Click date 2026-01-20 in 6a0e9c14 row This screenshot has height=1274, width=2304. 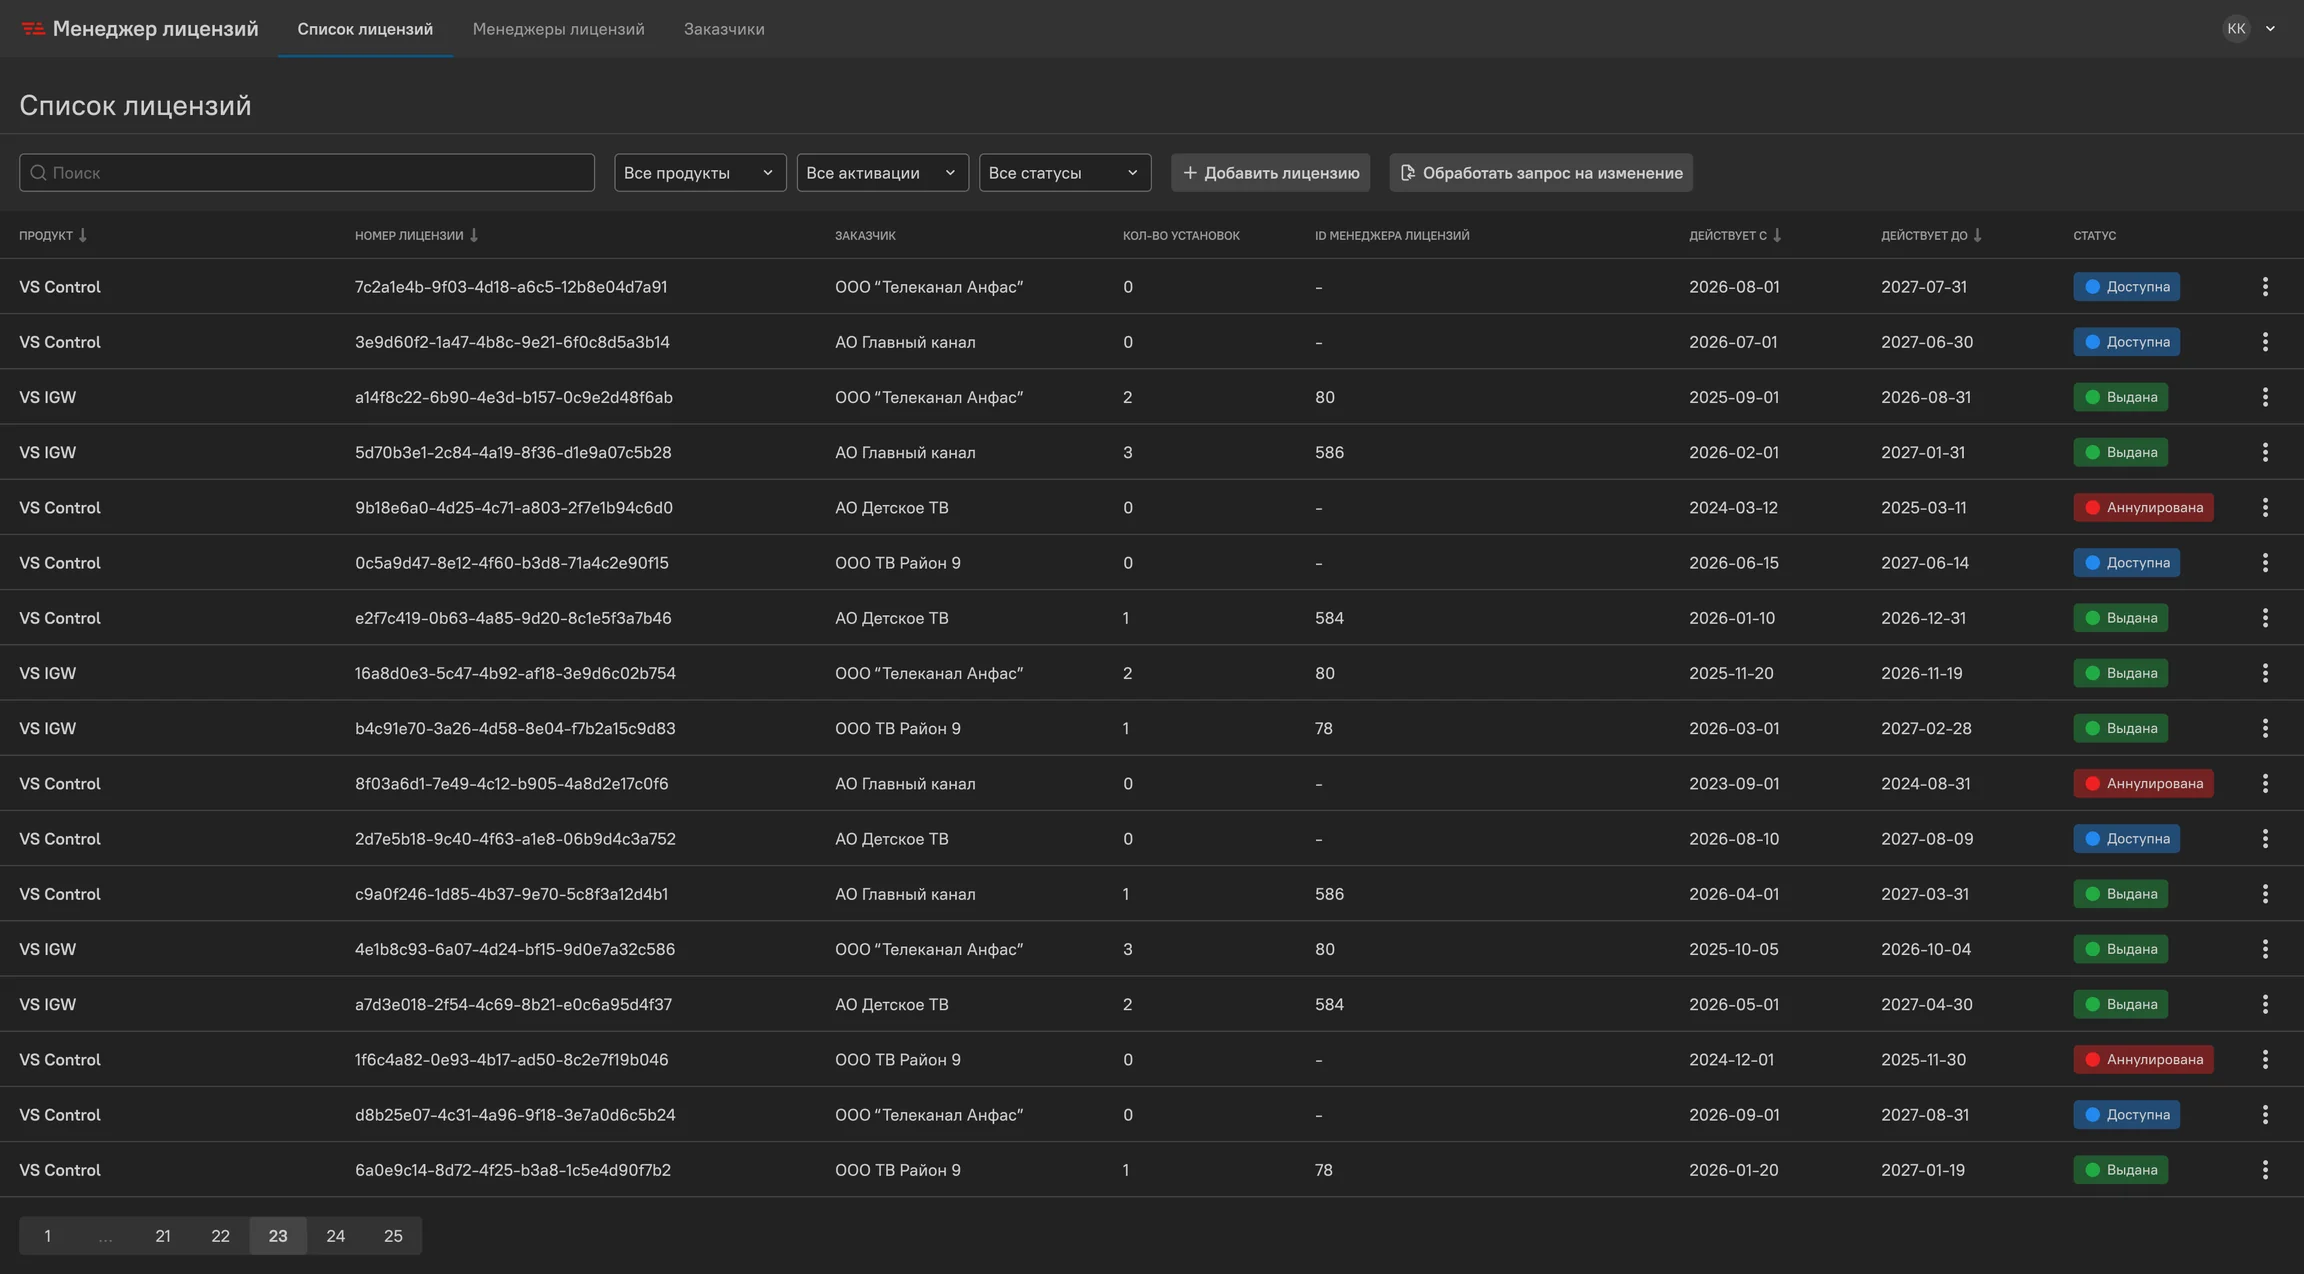point(1734,1170)
